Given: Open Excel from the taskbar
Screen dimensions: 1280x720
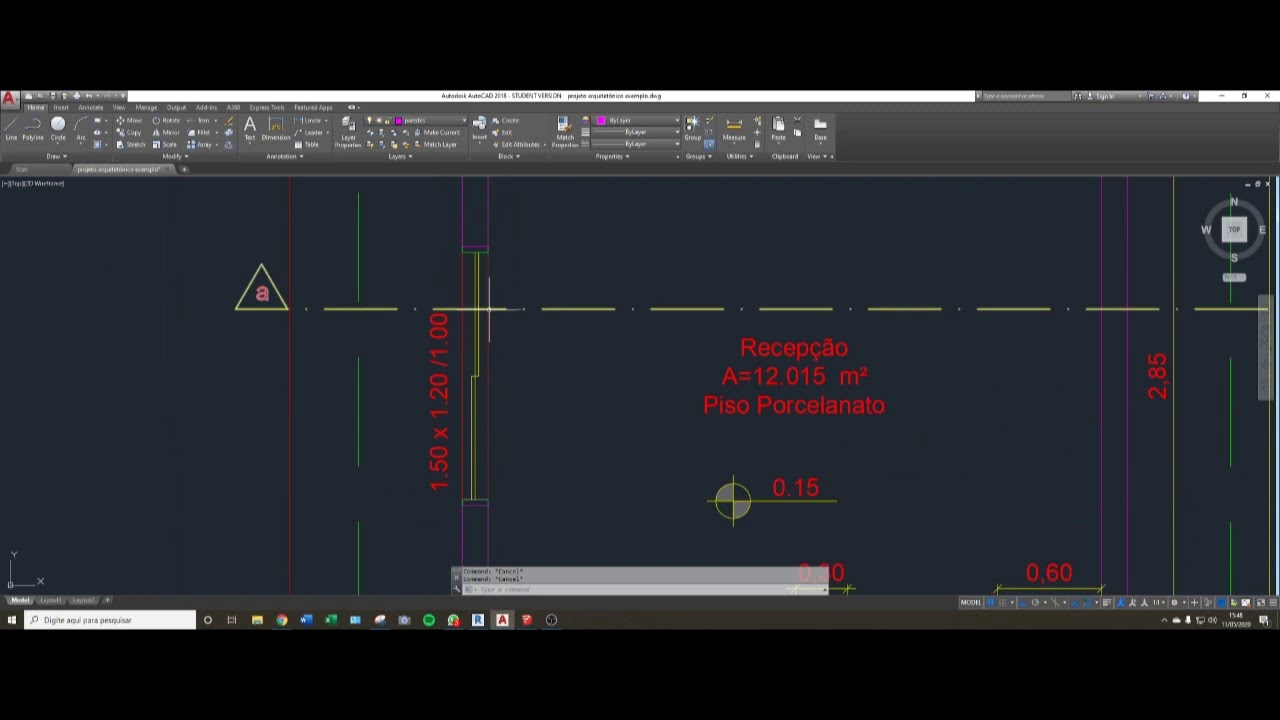Looking at the screenshot, I should (x=331, y=620).
